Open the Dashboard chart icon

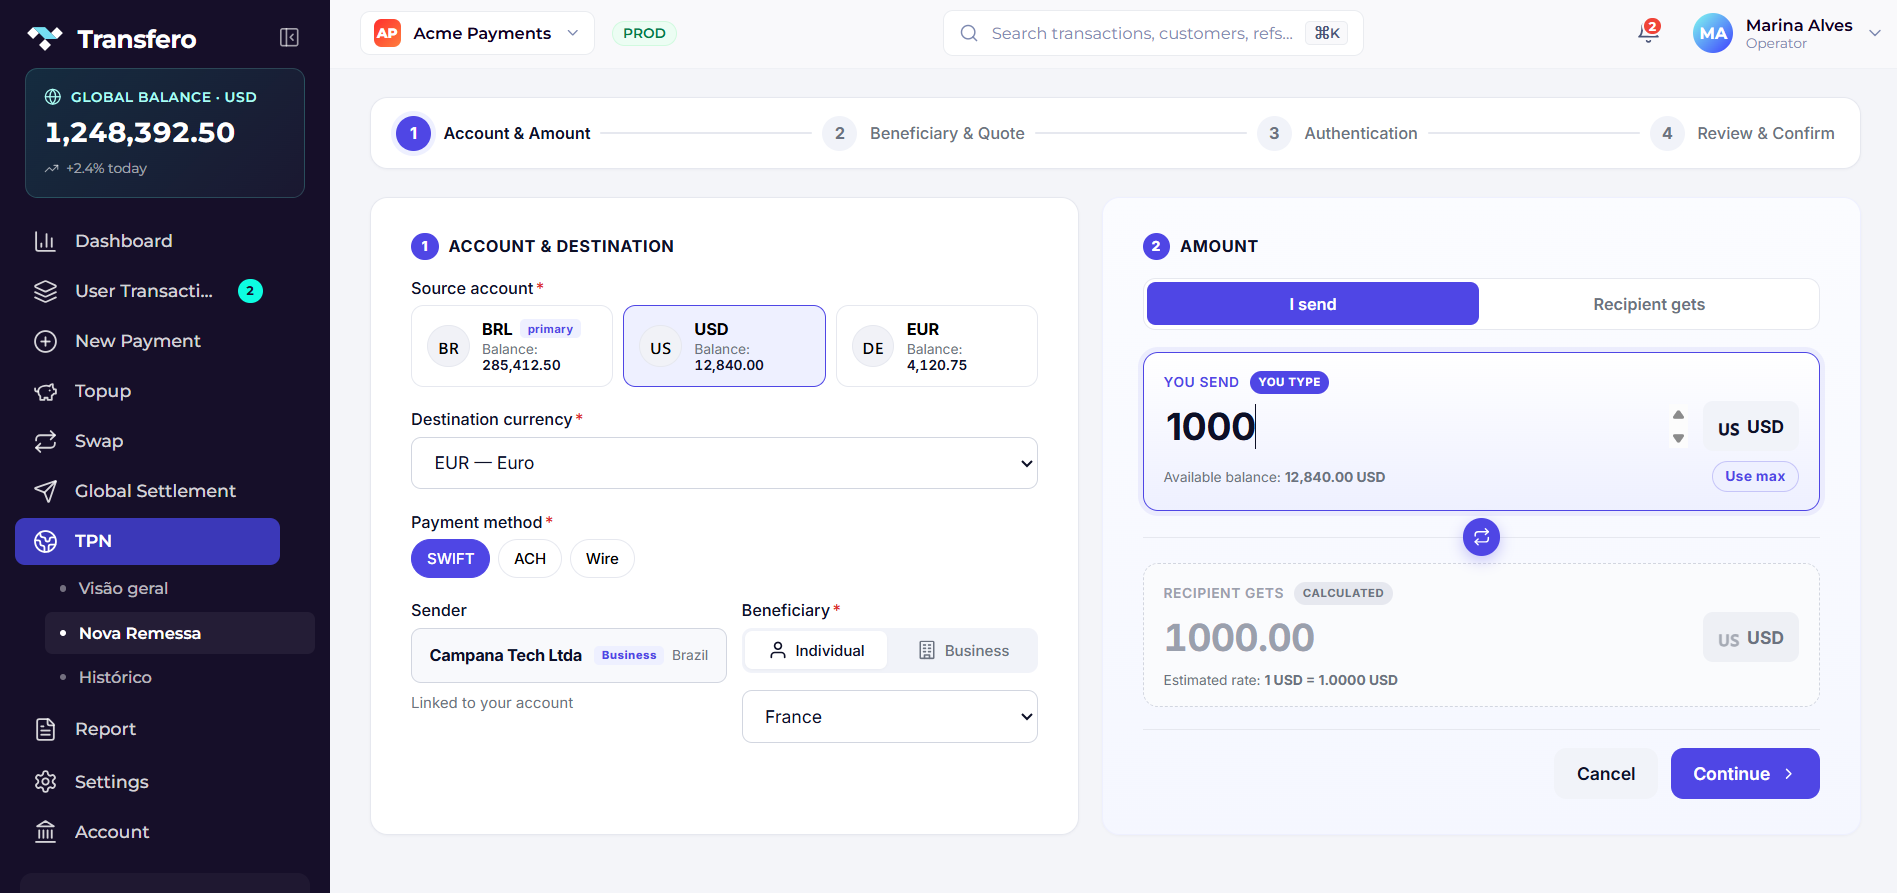[x=45, y=241]
